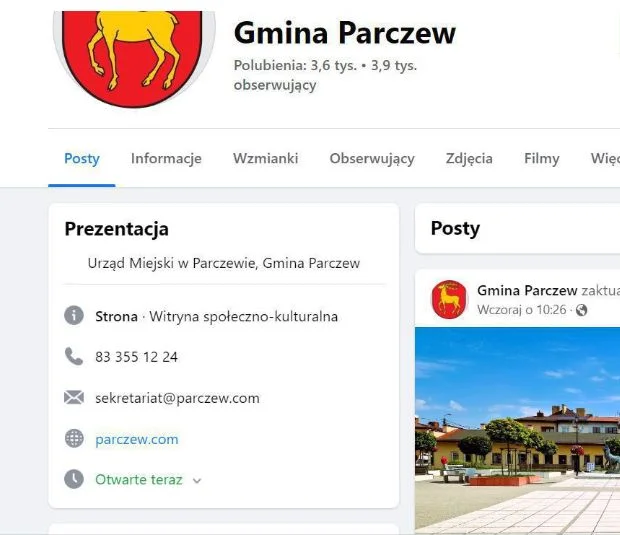Click the public globe icon on post
Viewport: 620px width, 535px height.
(x=582, y=310)
